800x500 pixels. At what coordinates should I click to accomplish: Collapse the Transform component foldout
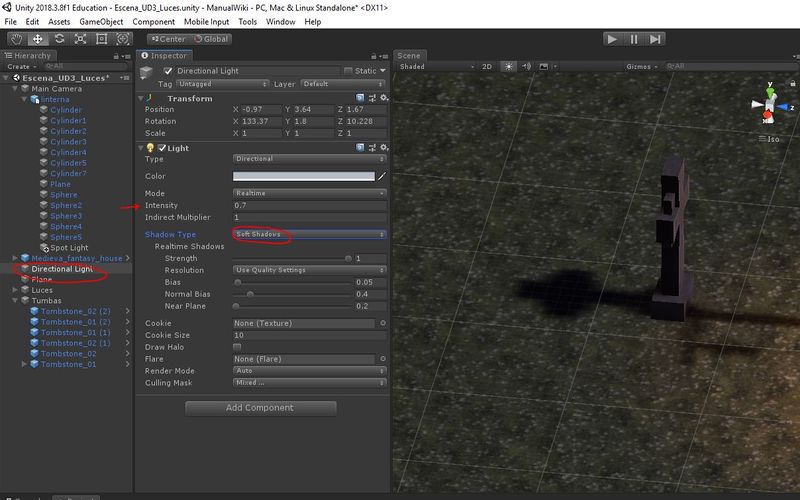(141, 98)
